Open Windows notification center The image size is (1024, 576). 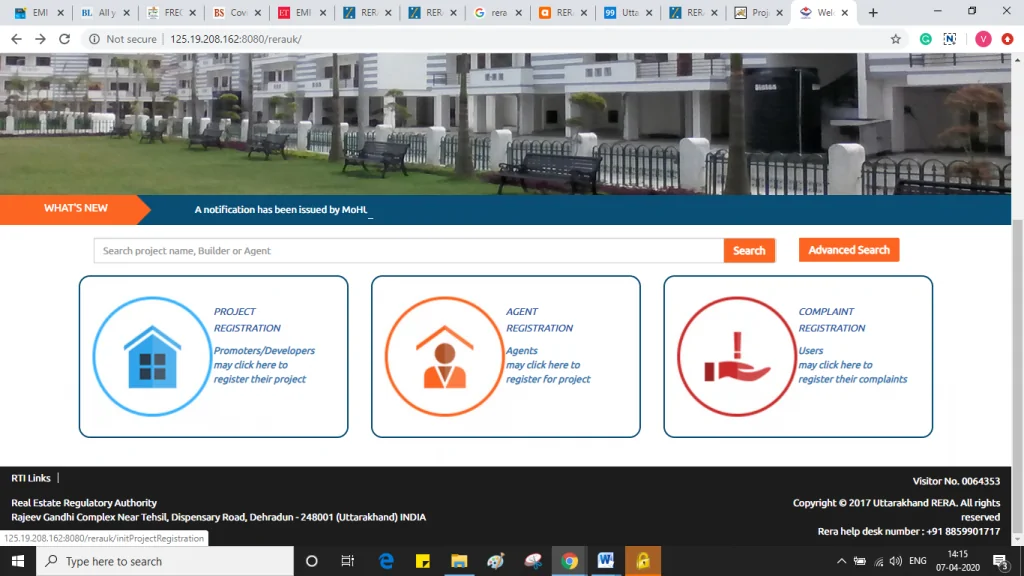999,561
